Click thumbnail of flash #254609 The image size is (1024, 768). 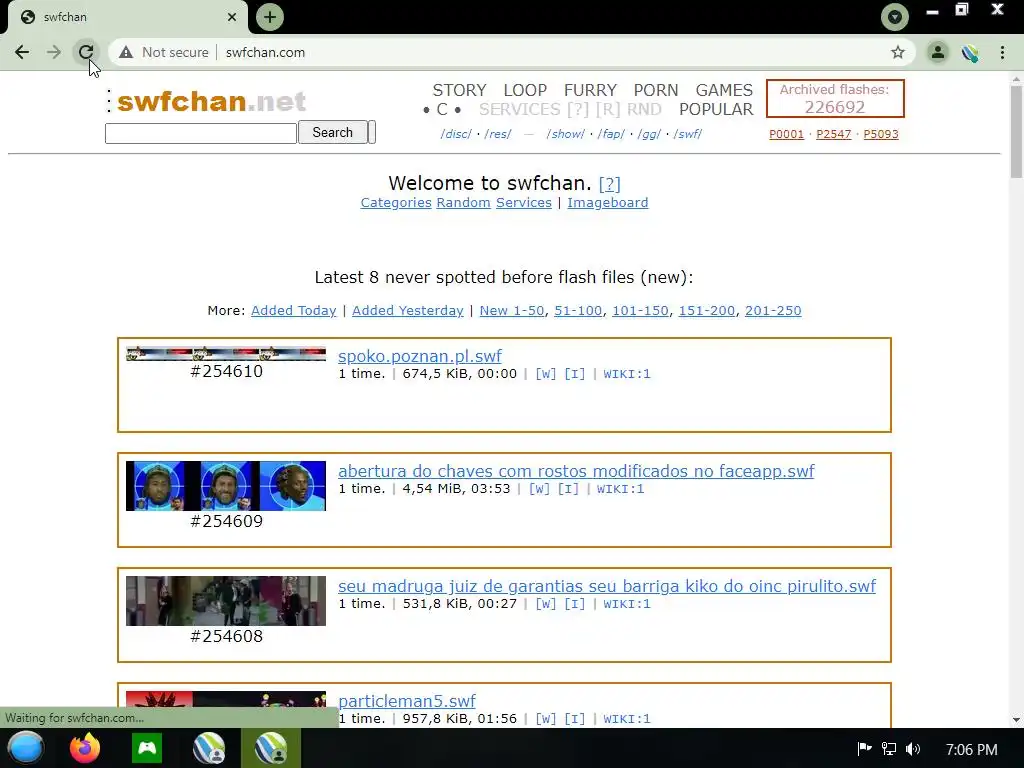tap(226, 486)
